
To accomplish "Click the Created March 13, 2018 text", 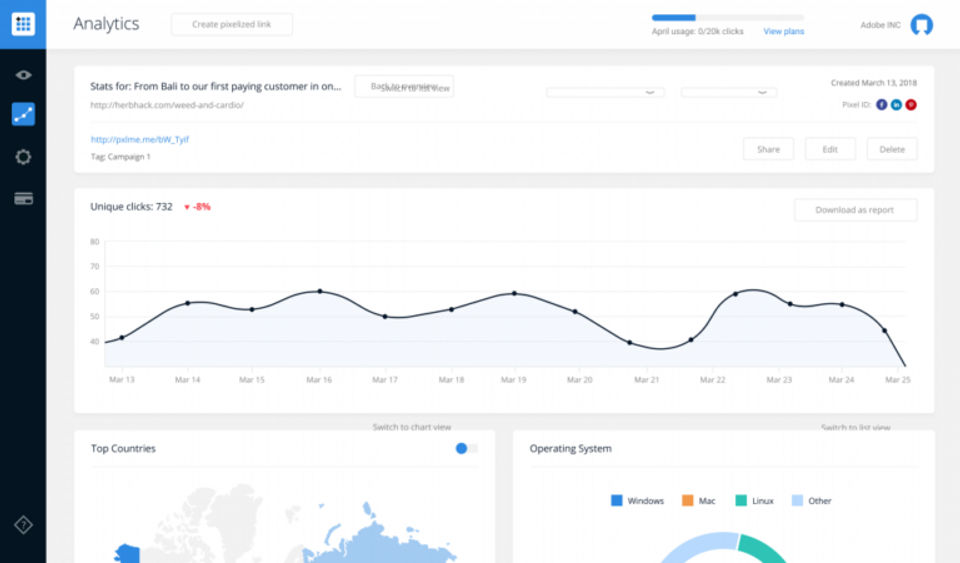I will (x=874, y=83).
